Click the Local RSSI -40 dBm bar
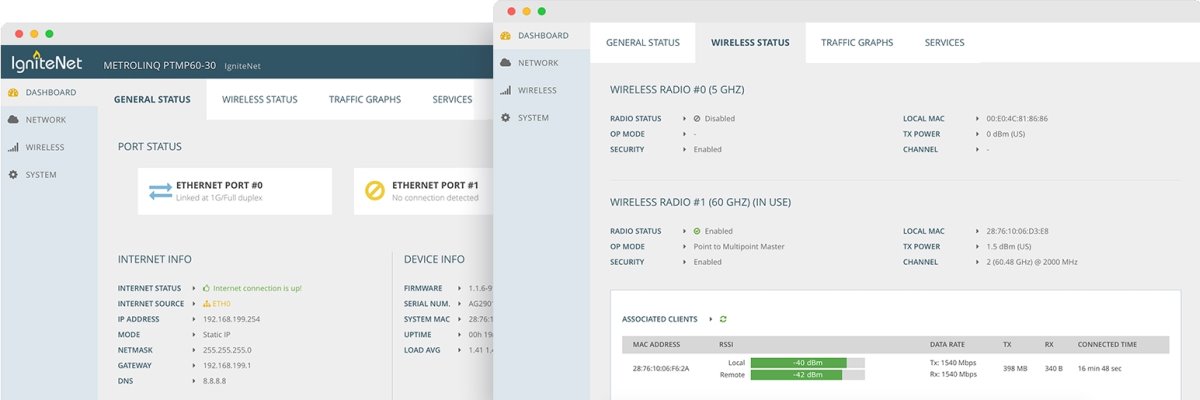This screenshot has height=400, width=1200. tap(798, 362)
